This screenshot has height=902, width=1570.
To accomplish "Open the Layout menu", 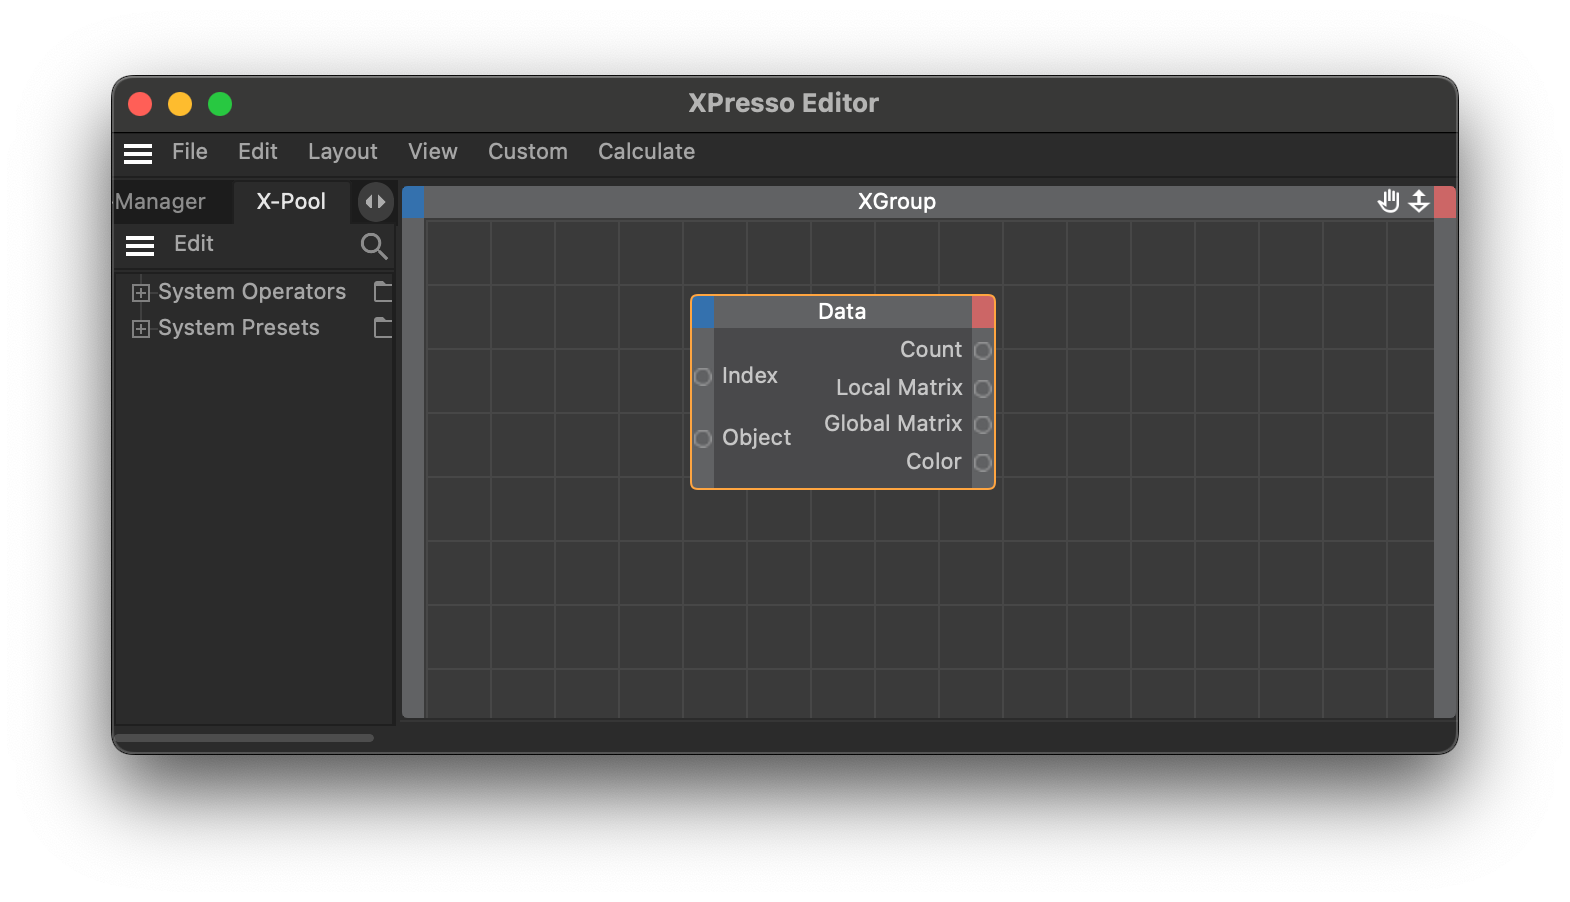I will (343, 152).
